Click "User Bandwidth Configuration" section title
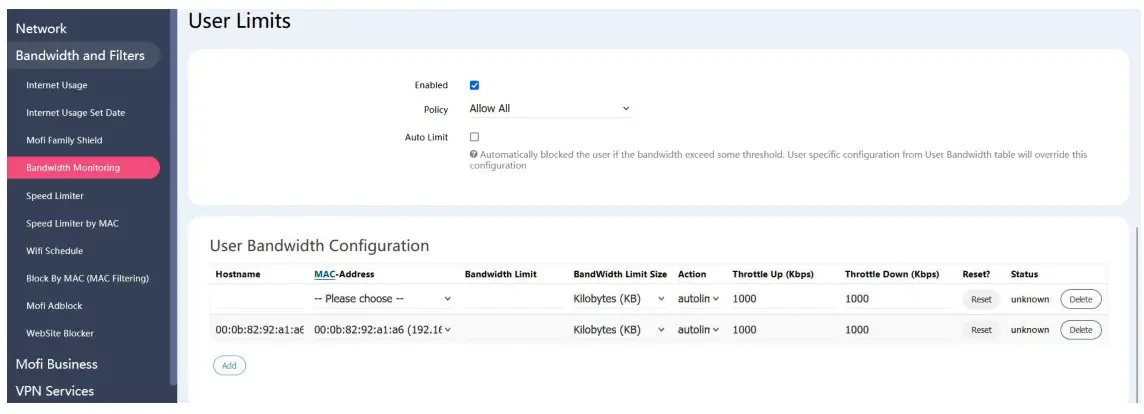This screenshot has width=1144, height=414. pyautogui.click(x=319, y=245)
